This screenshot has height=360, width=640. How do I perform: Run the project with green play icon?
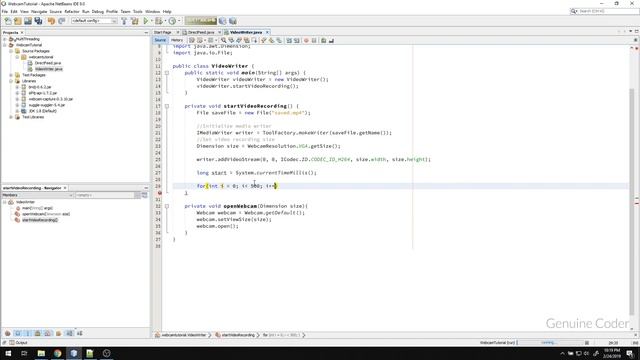pyautogui.click(x=146, y=21)
